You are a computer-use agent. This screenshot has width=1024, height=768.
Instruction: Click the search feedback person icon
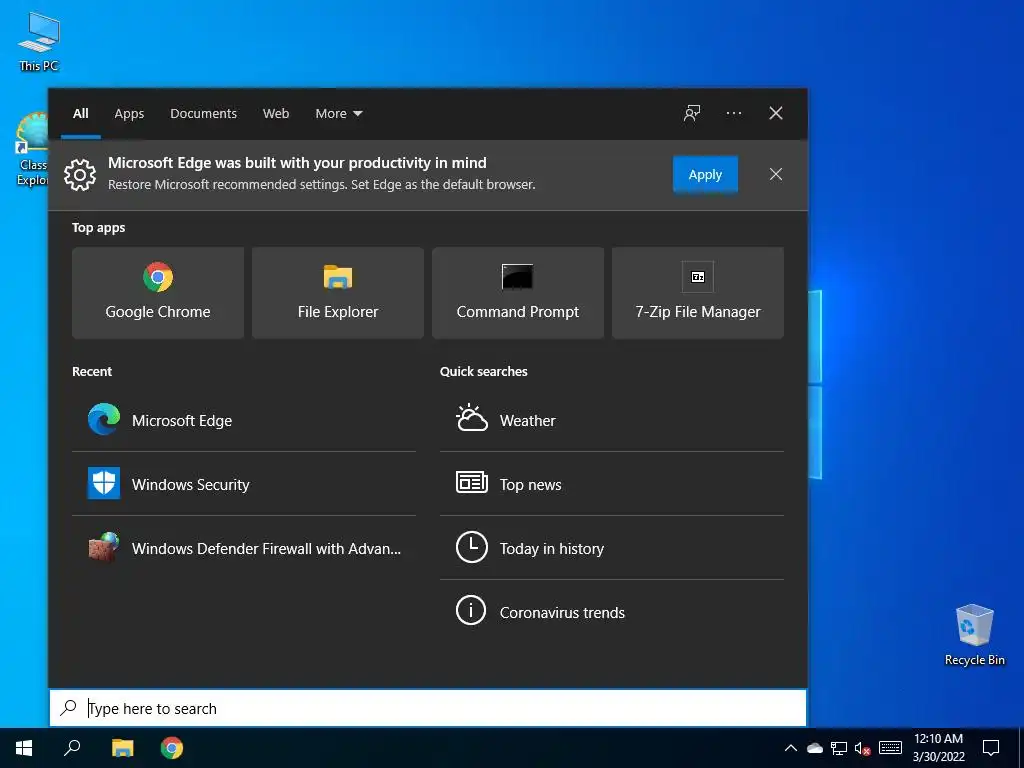692,113
